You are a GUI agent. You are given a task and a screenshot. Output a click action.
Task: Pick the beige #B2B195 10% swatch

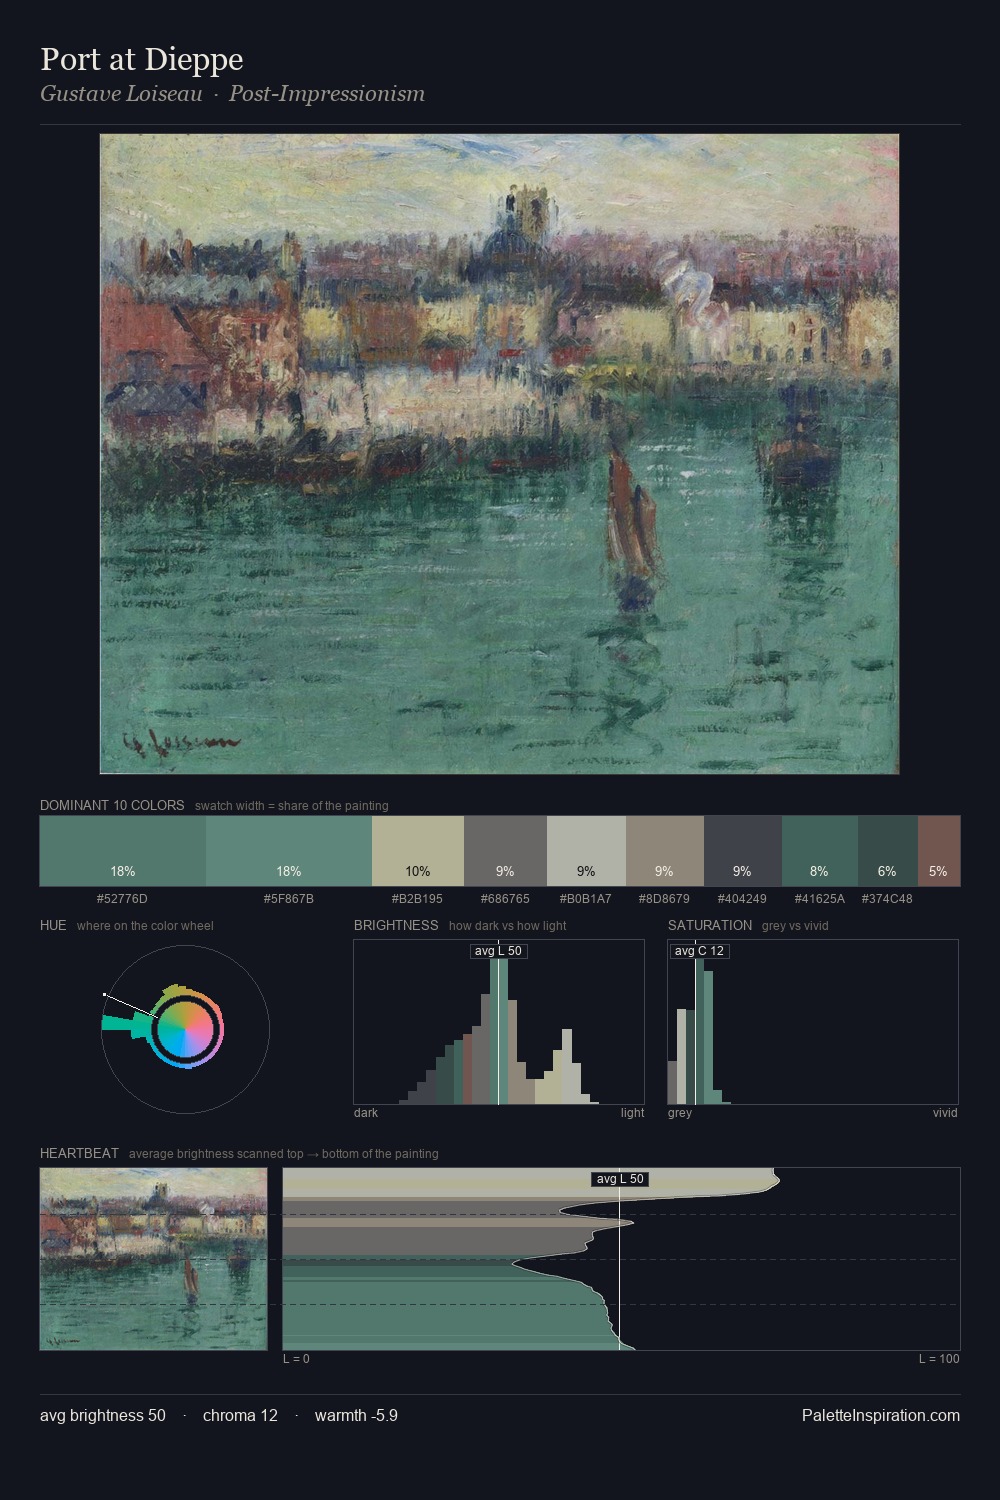point(418,851)
